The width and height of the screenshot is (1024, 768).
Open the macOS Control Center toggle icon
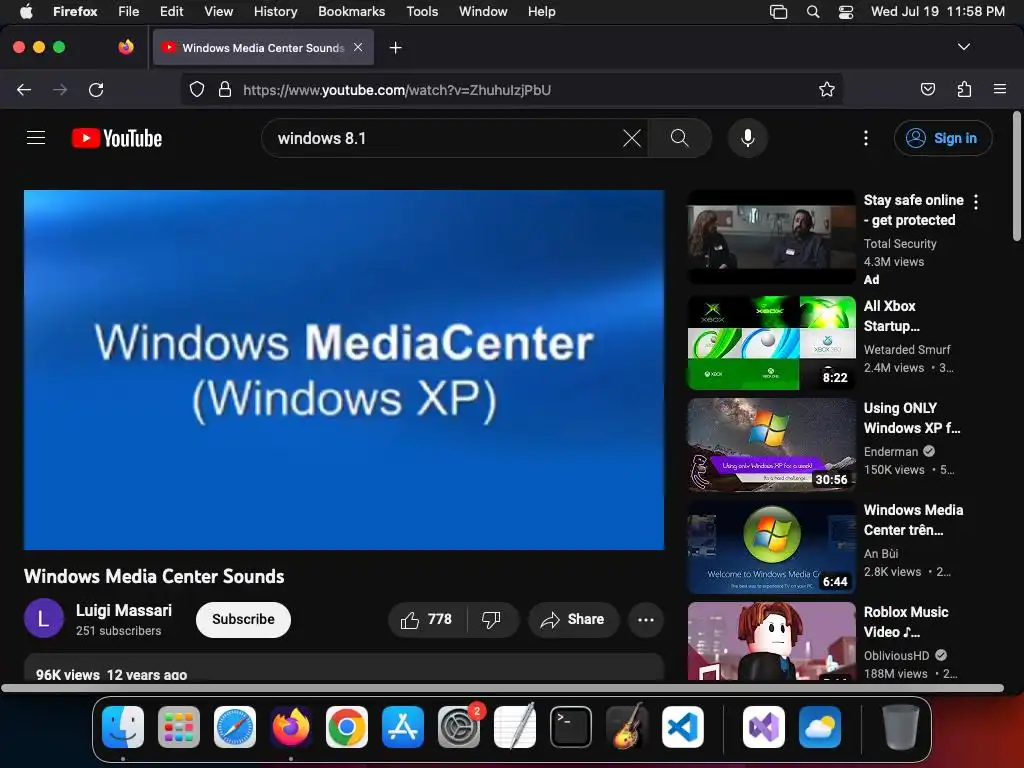846,11
